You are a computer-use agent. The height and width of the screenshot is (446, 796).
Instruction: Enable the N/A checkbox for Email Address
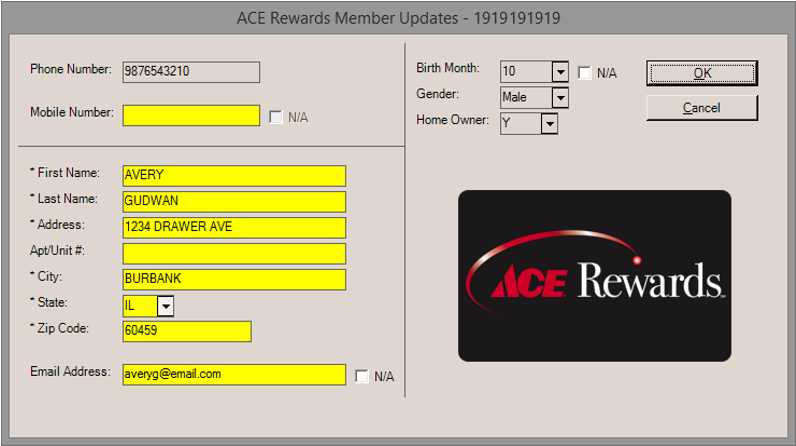click(x=362, y=376)
